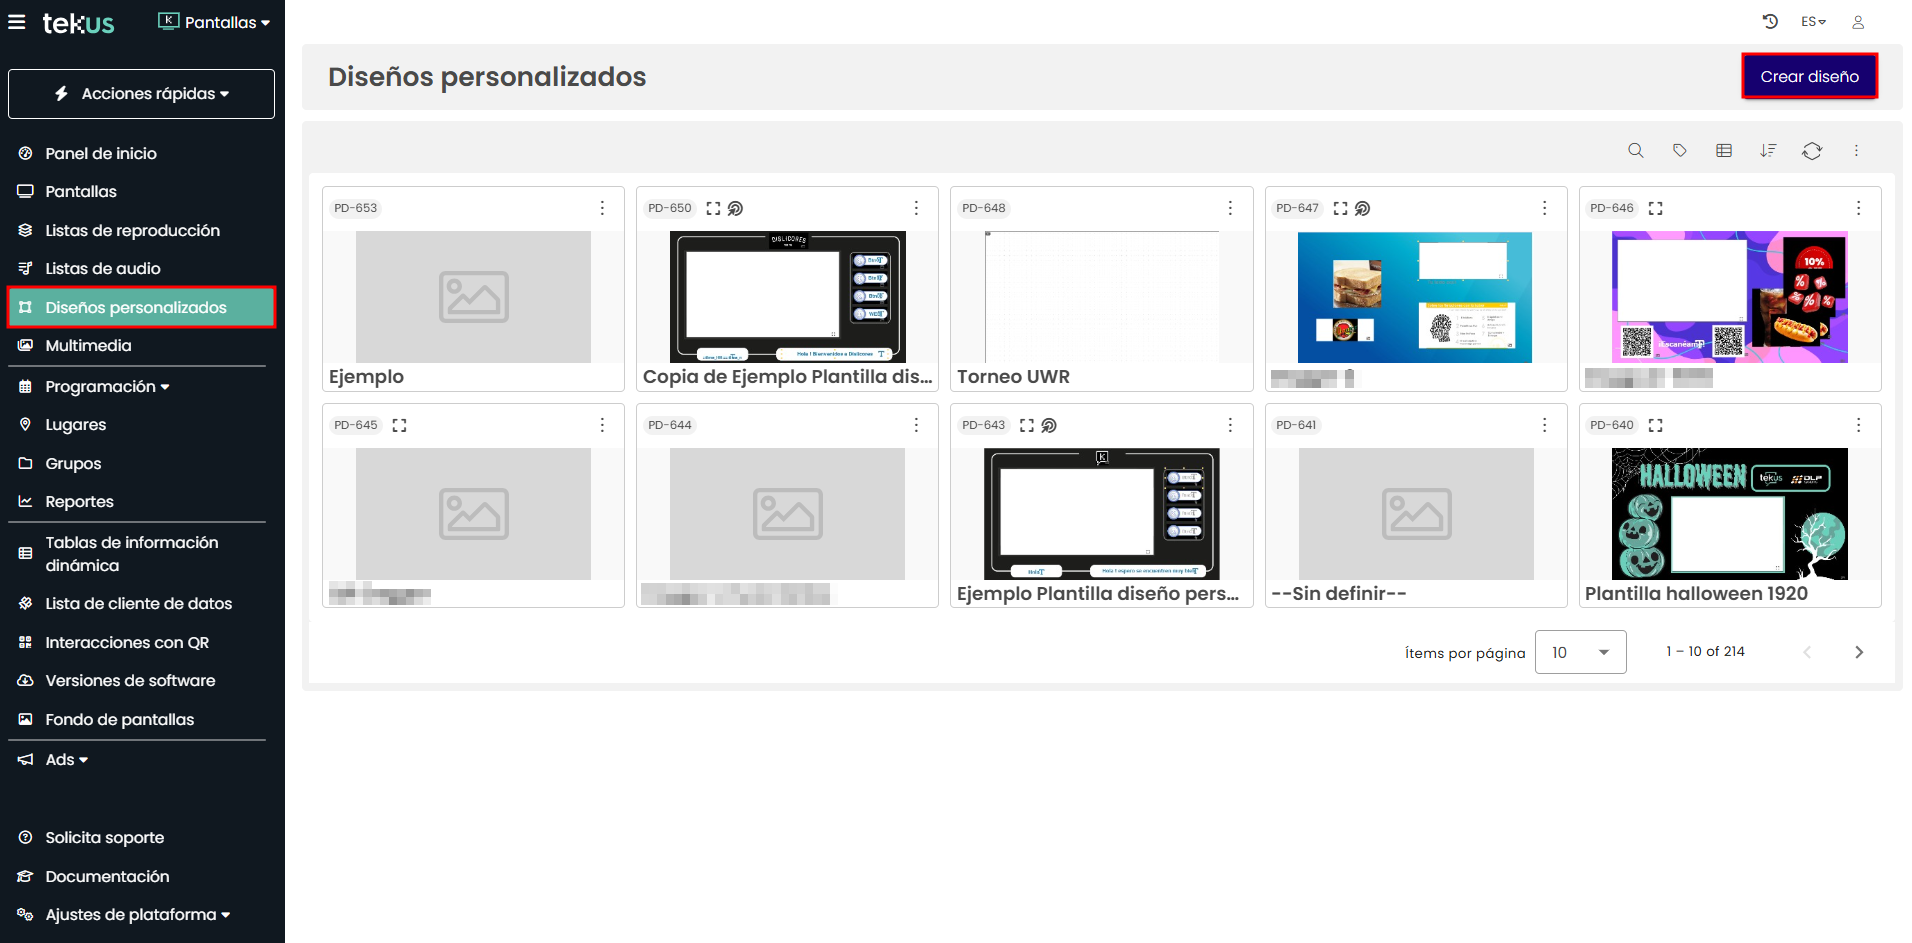1912x943 pixels.
Task: Expand the Acciones rápidas dropdown
Action: click(x=141, y=94)
